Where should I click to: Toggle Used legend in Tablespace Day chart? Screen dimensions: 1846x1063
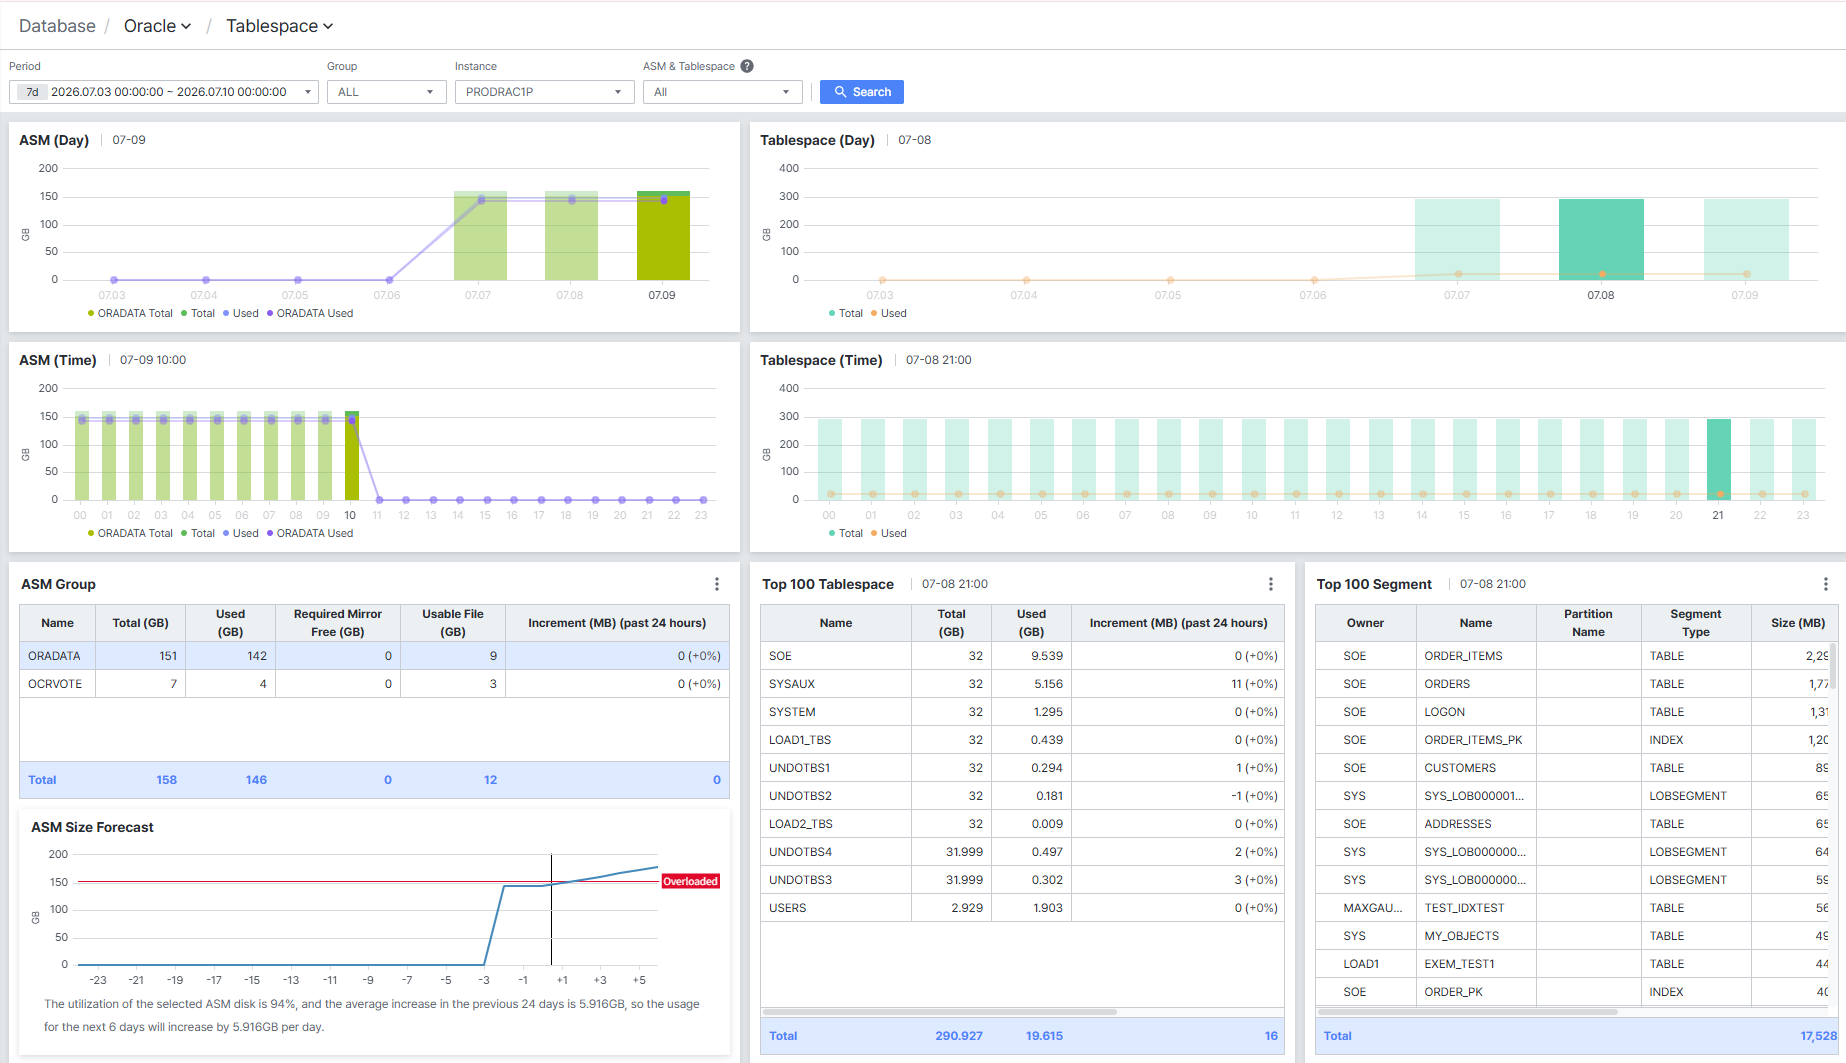pyautogui.click(x=889, y=313)
